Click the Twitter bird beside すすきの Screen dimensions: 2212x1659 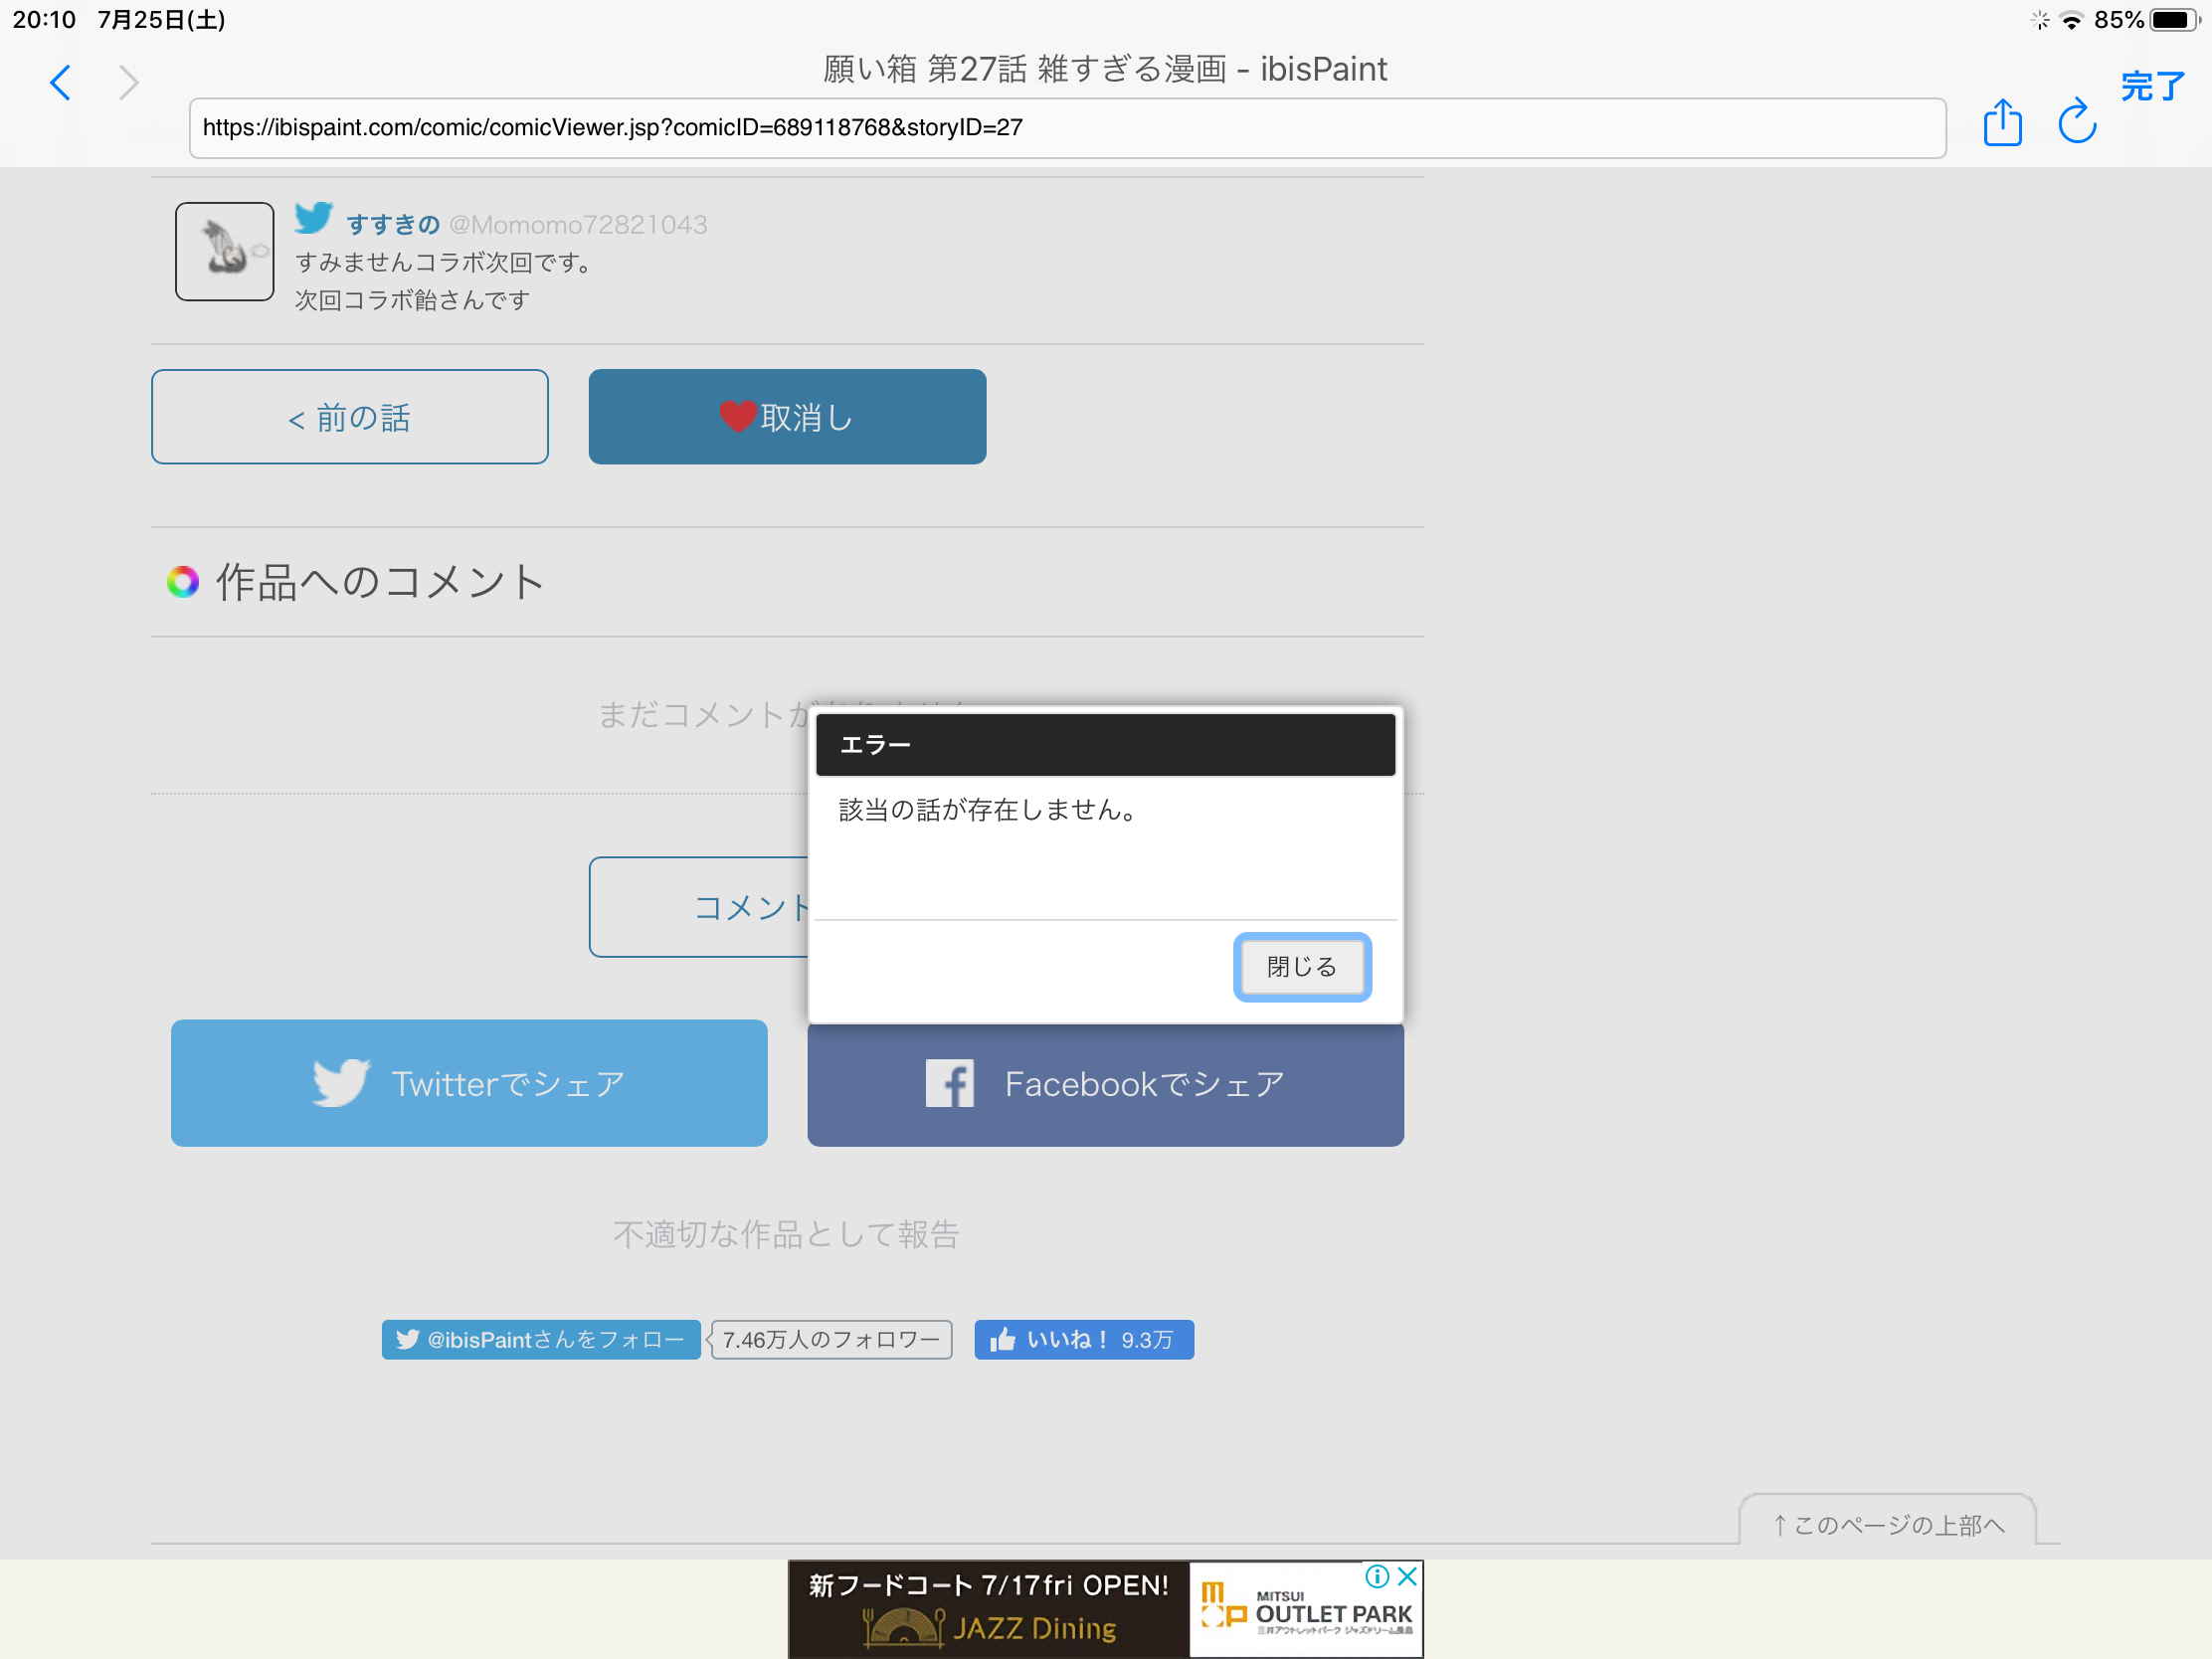313,218
